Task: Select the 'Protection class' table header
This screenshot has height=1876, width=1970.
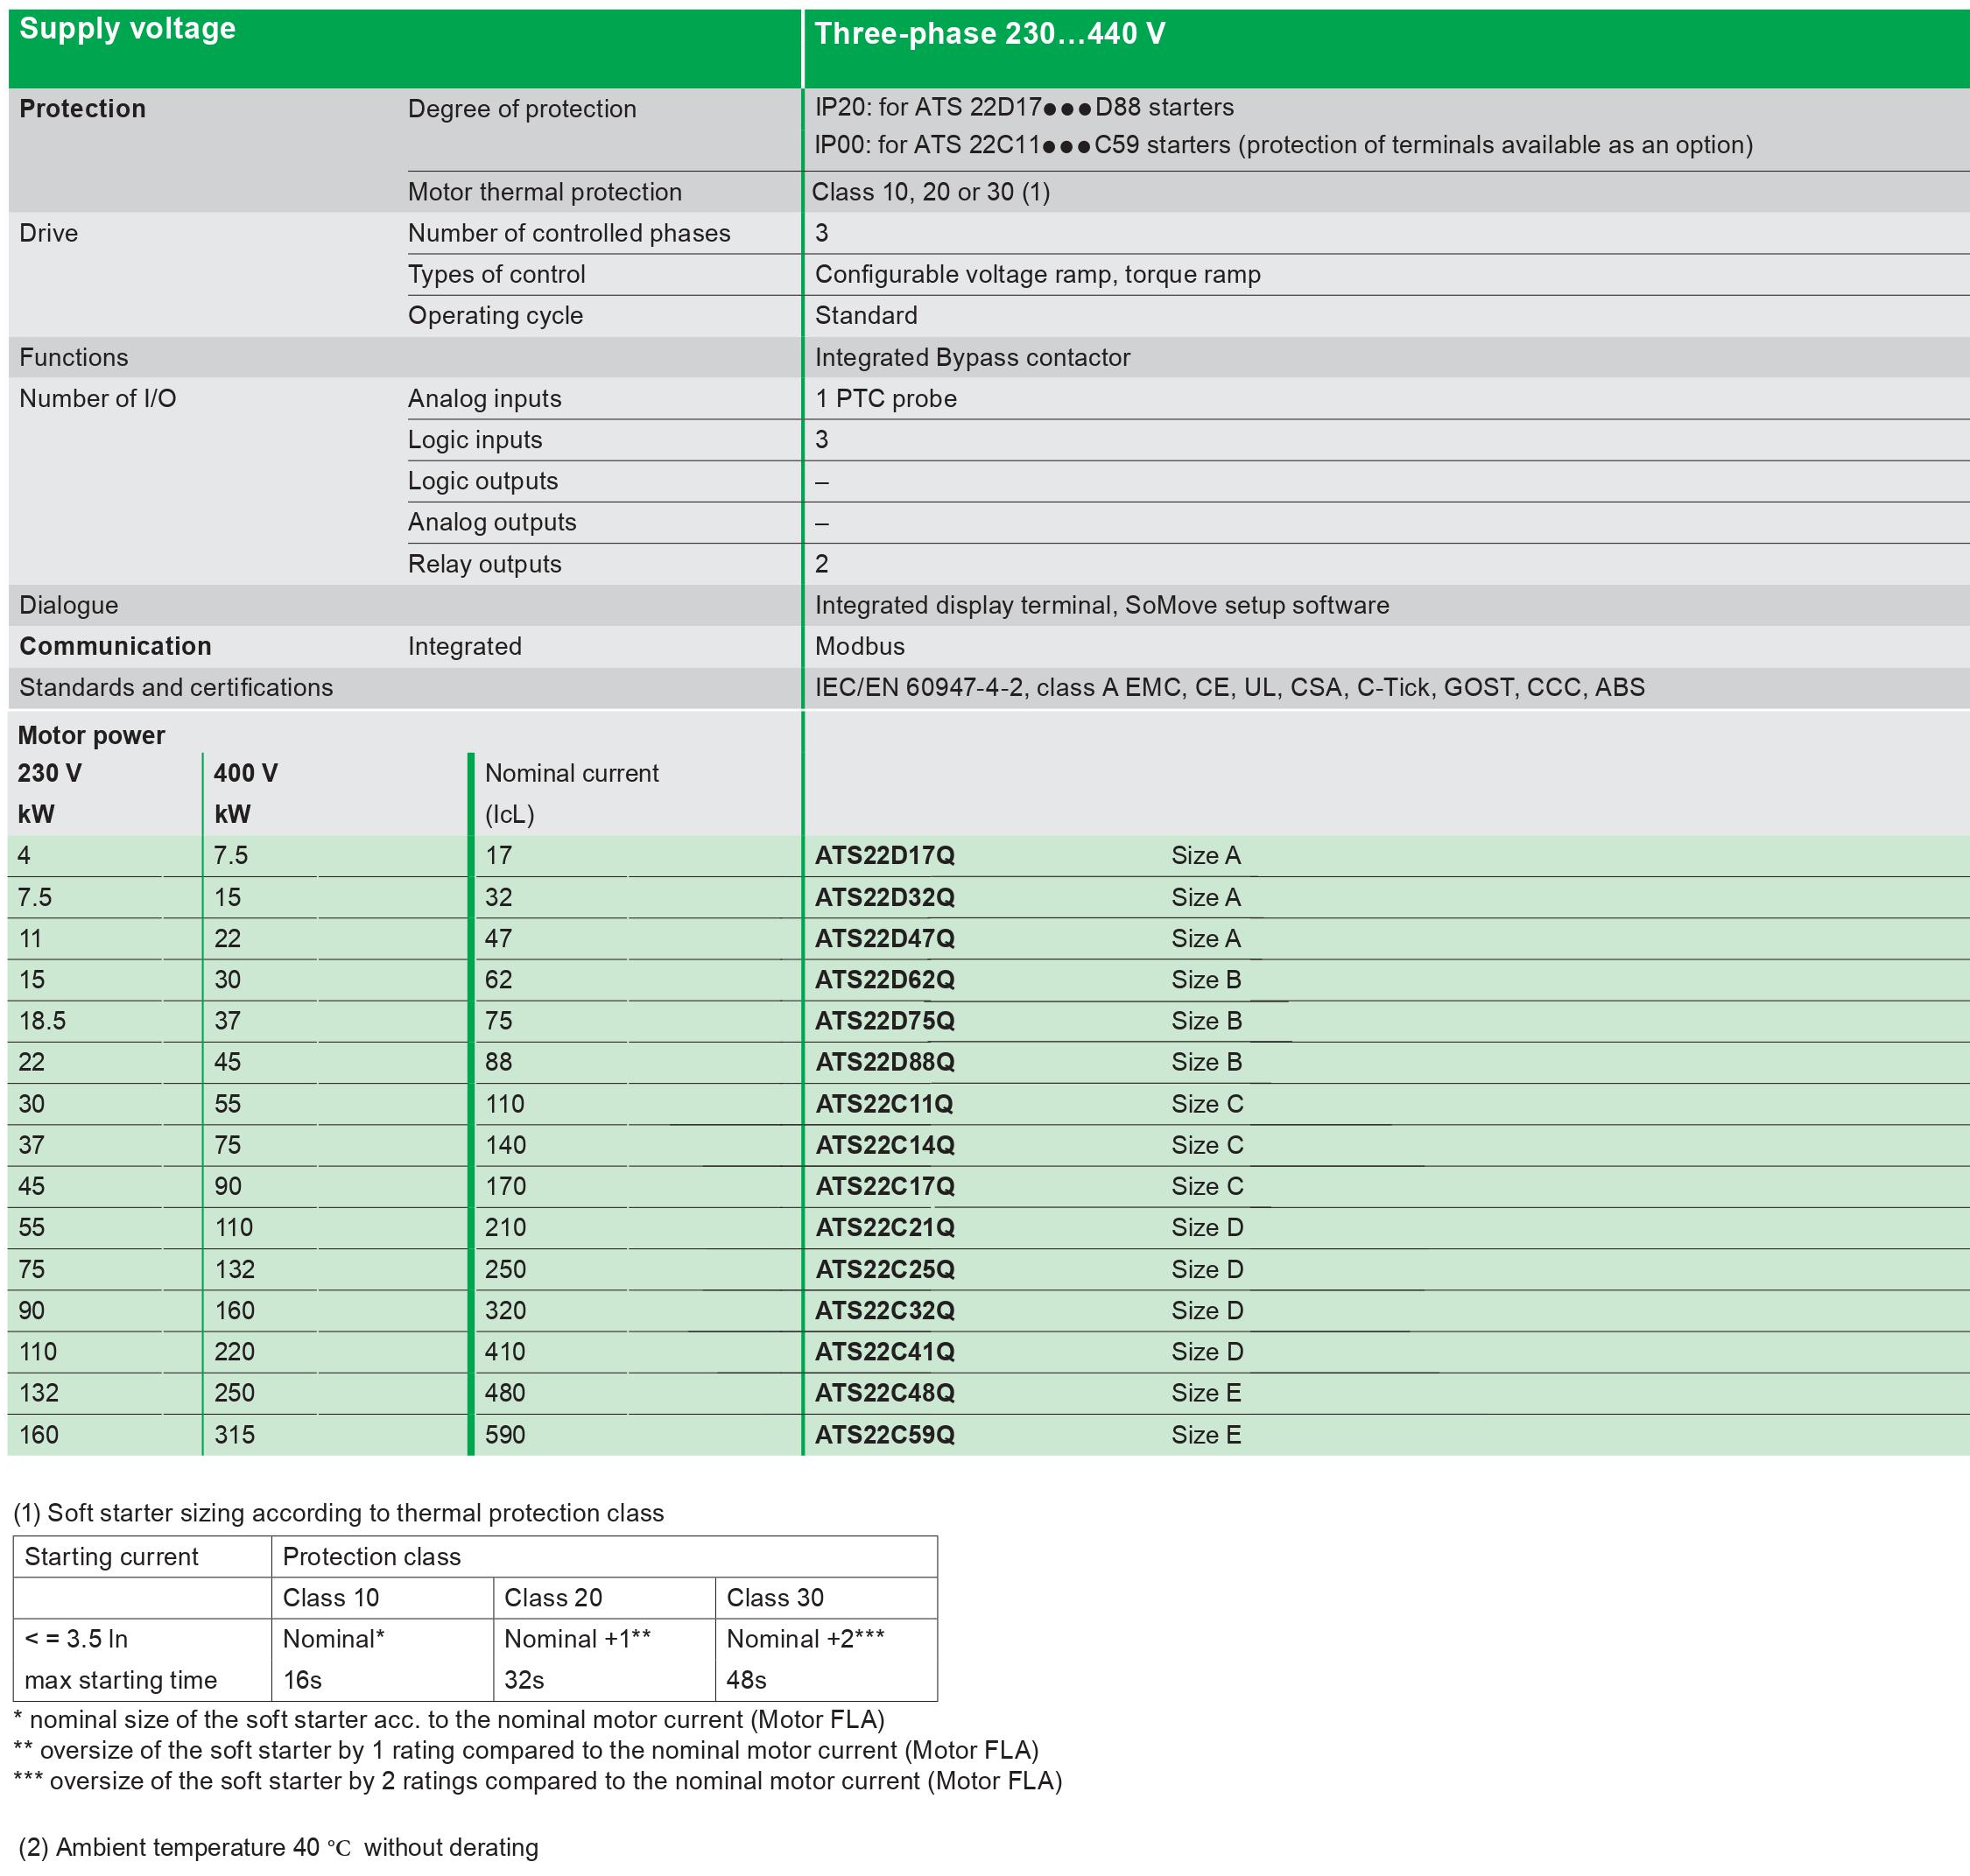Action: tap(371, 1557)
